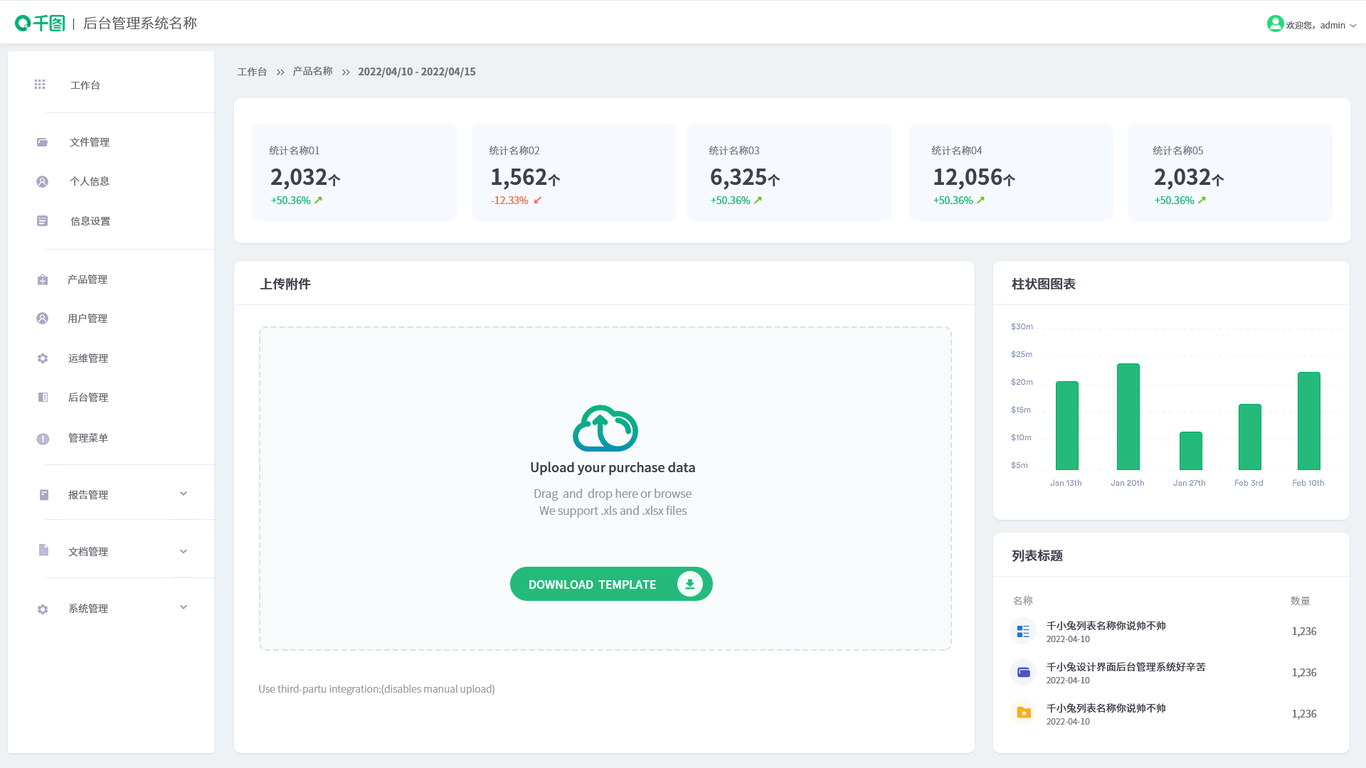The image size is (1366, 768).
Task: Click the 后台管理系统名称 header title
Action: pos(140,23)
